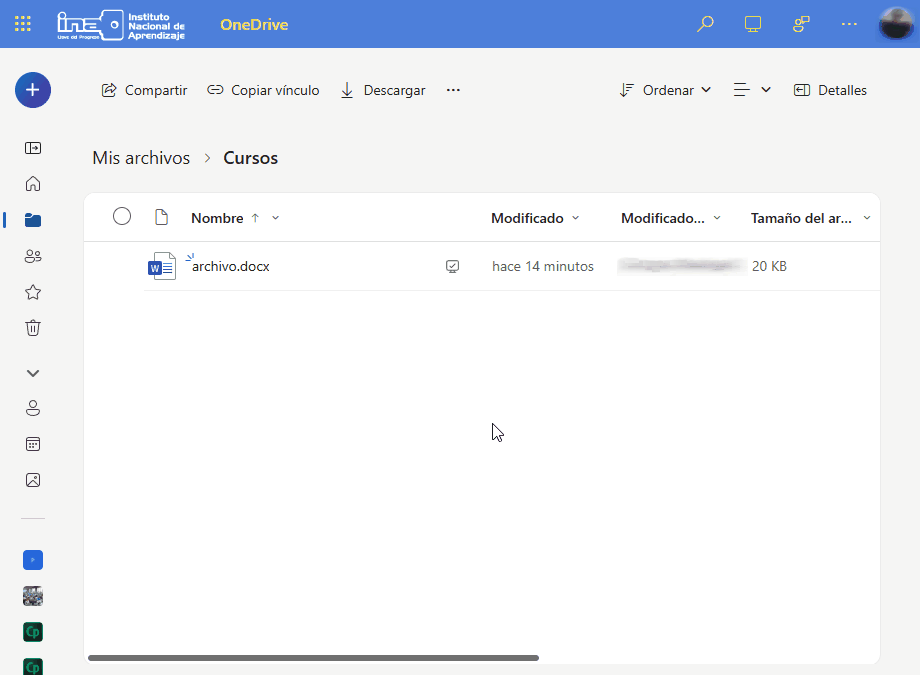Open the view options layout dropdown
The width and height of the screenshot is (920, 675).
coord(752,90)
